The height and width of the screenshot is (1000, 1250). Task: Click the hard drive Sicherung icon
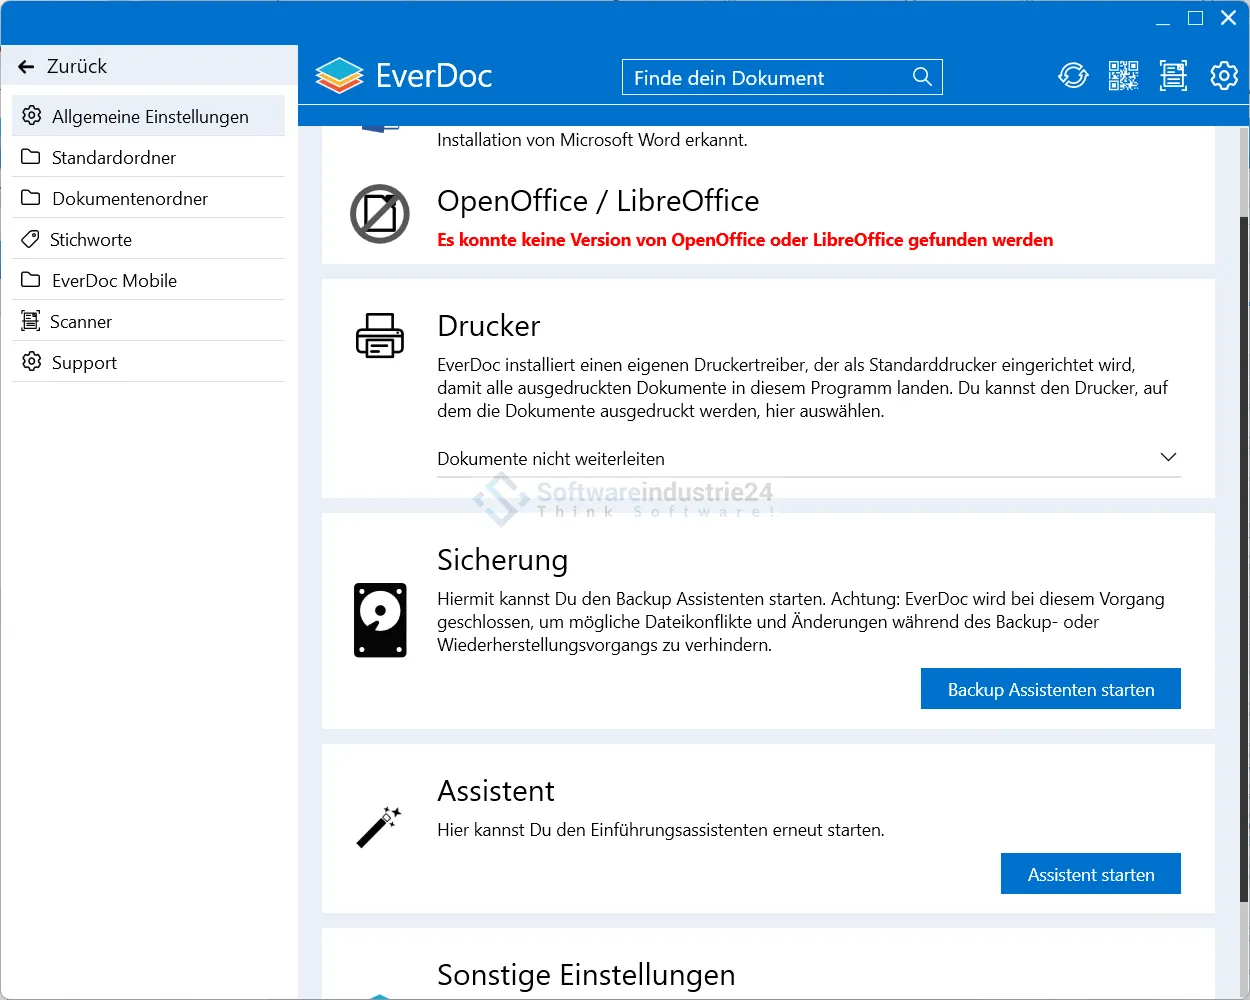[x=380, y=620]
